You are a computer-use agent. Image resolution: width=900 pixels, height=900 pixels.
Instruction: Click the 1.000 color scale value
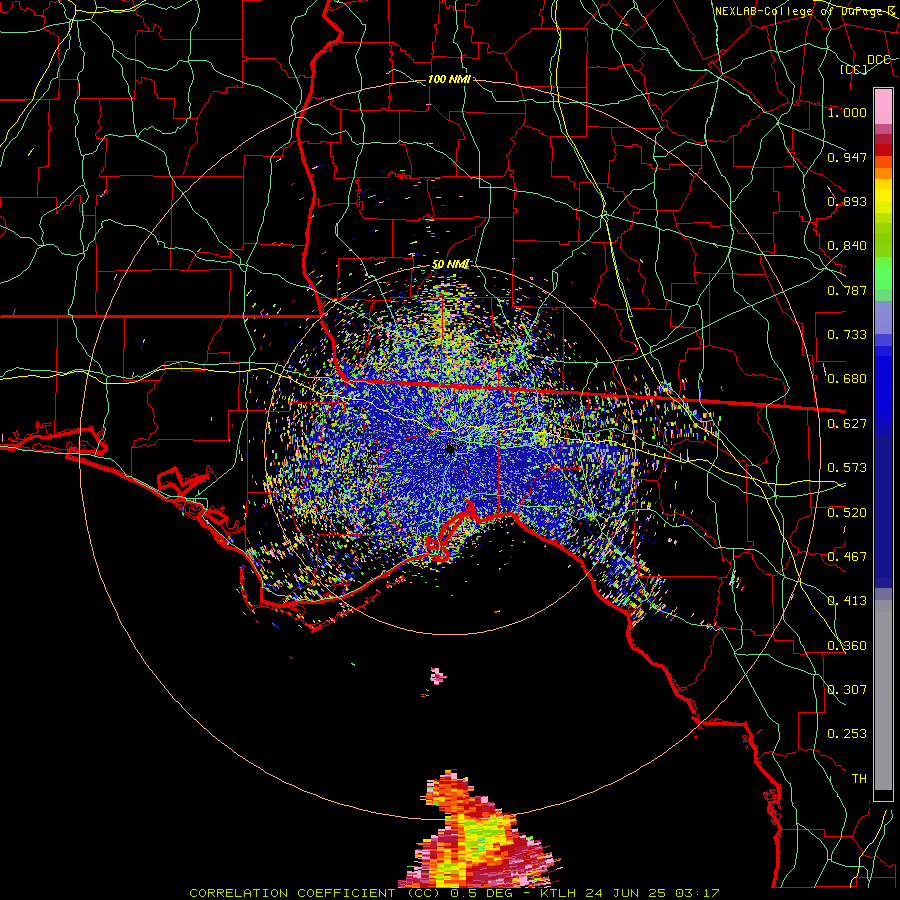tap(847, 112)
